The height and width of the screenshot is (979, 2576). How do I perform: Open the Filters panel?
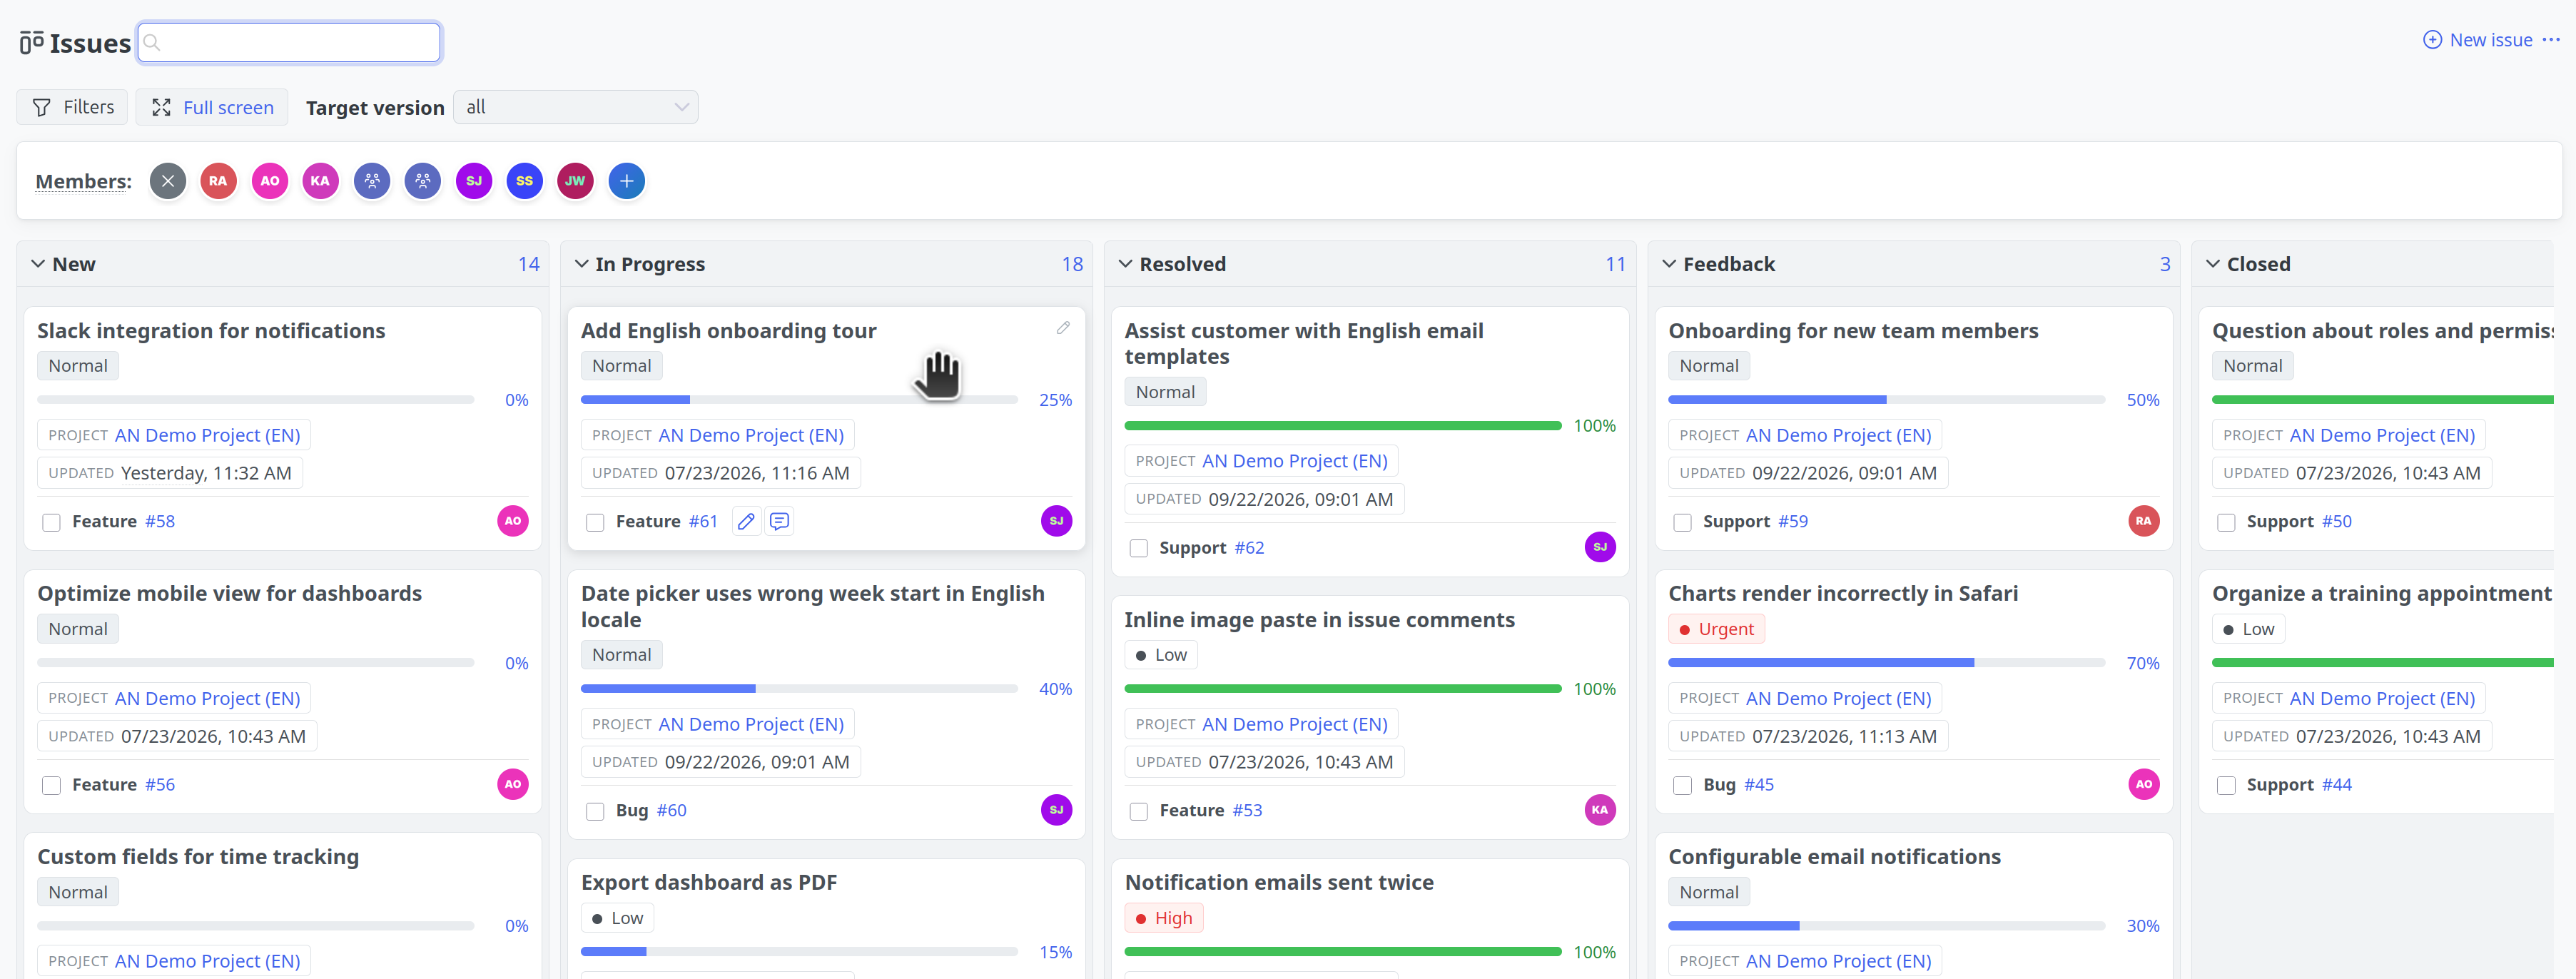(72, 107)
